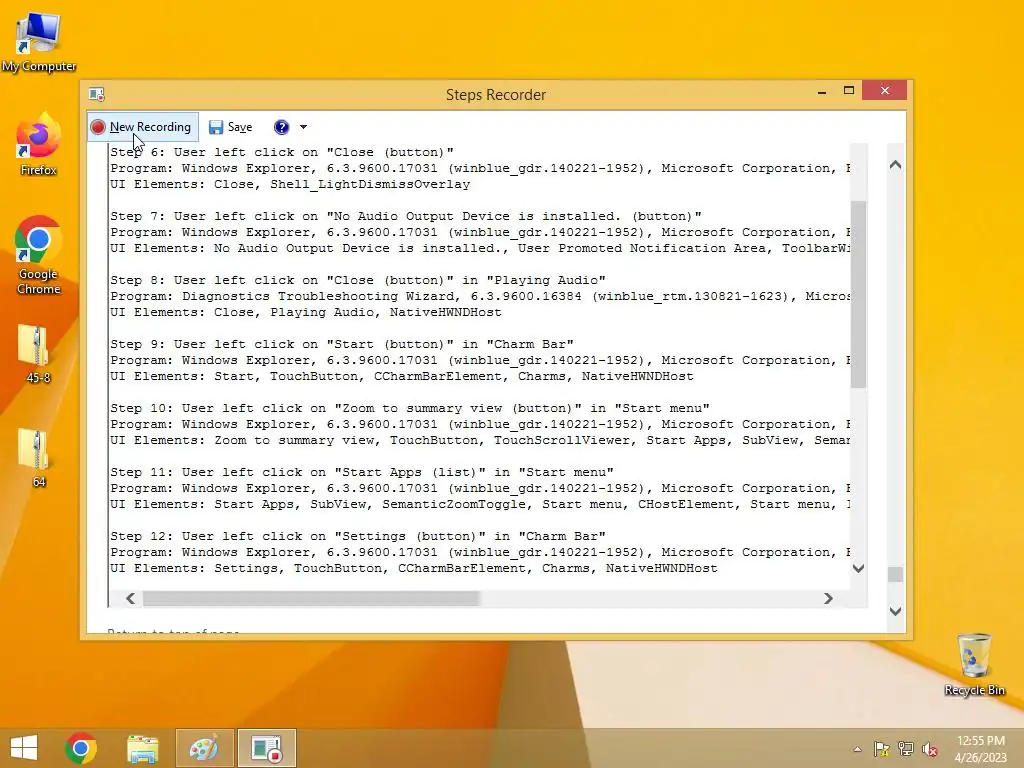Viewport: 1024px width, 768px height.
Task: Click the outer window scroll down arrow
Action: pos(895,611)
